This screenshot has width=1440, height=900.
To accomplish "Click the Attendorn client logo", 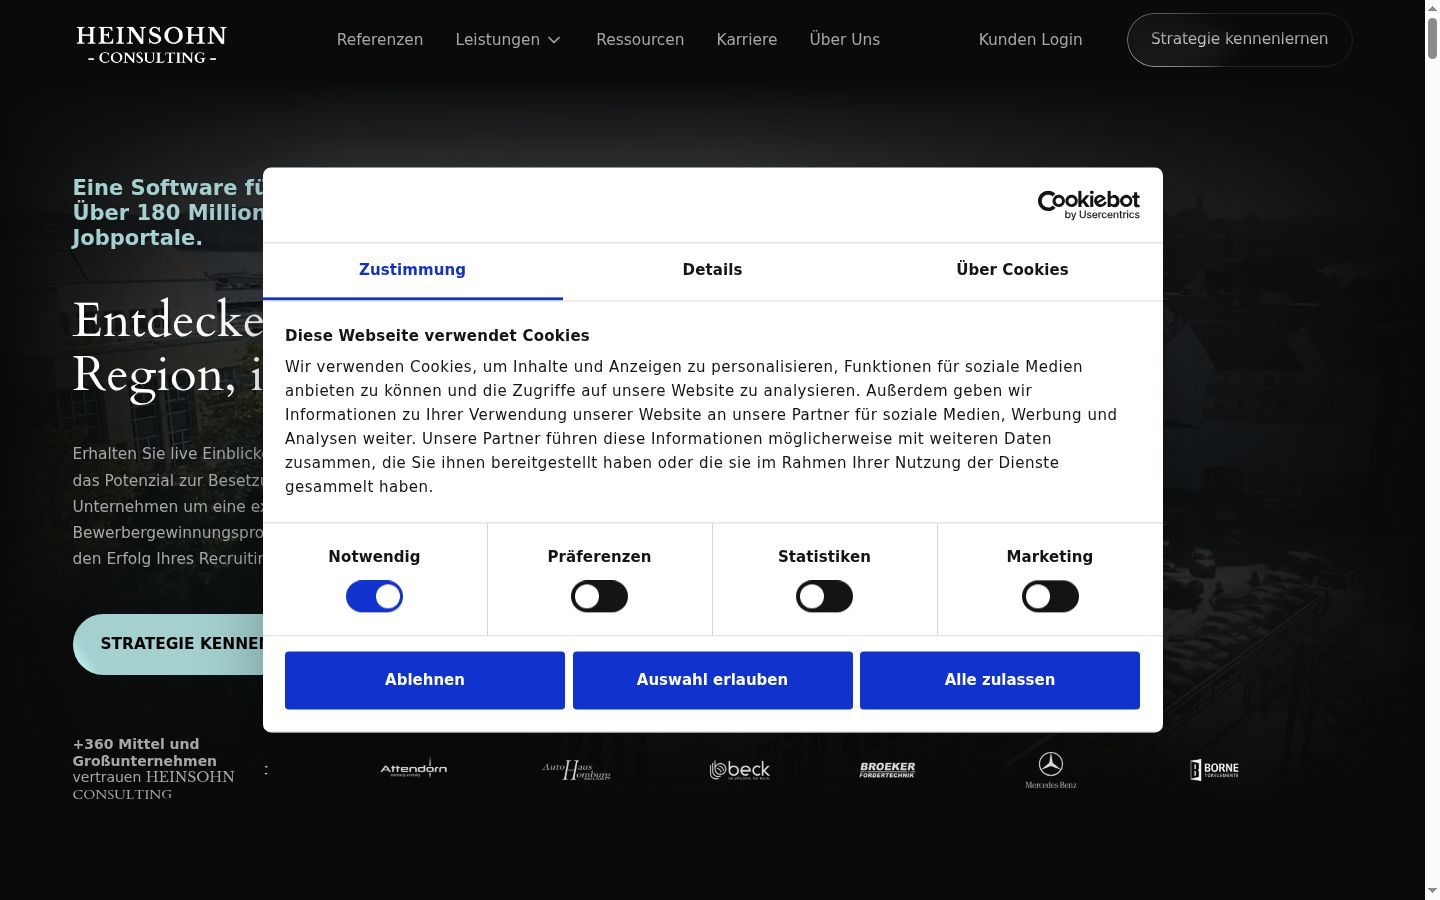I will click(x=413, y=769).
